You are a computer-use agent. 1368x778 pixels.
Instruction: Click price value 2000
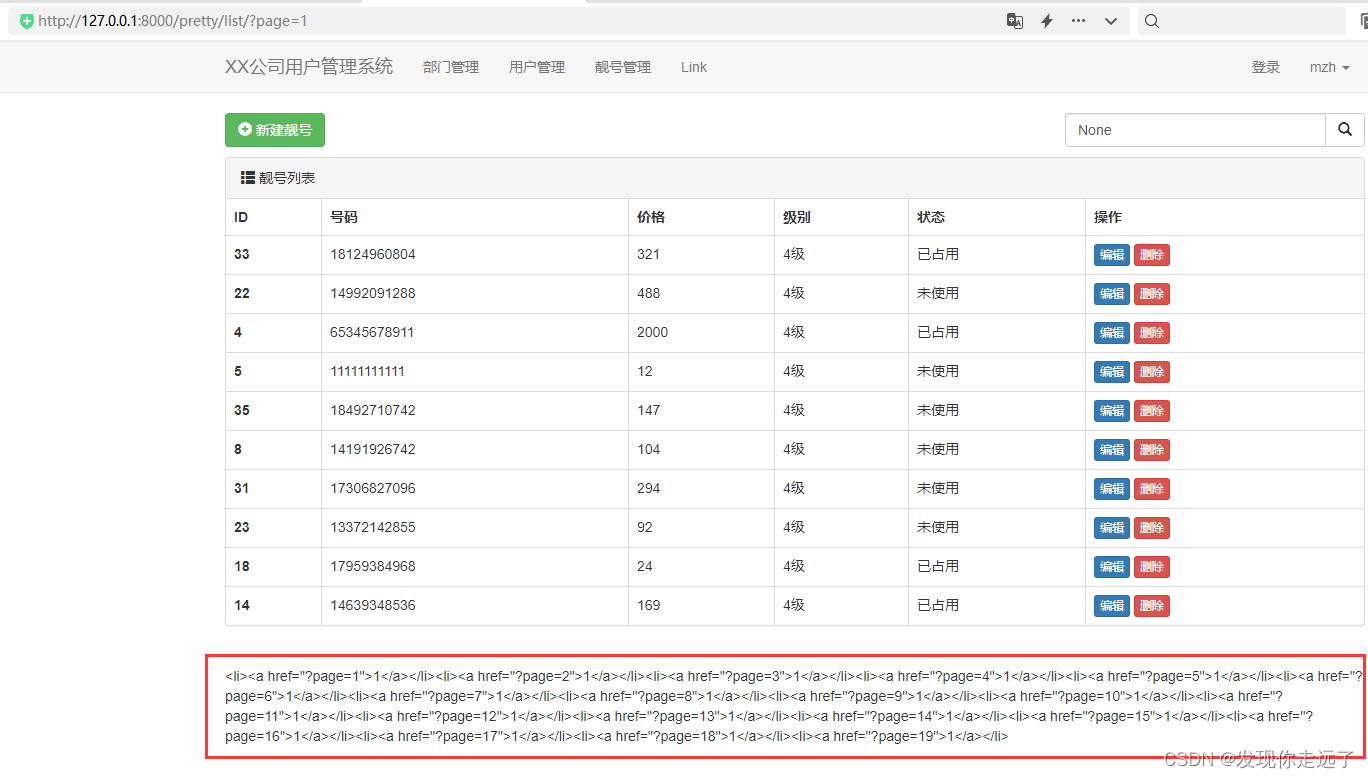(652, 332)
